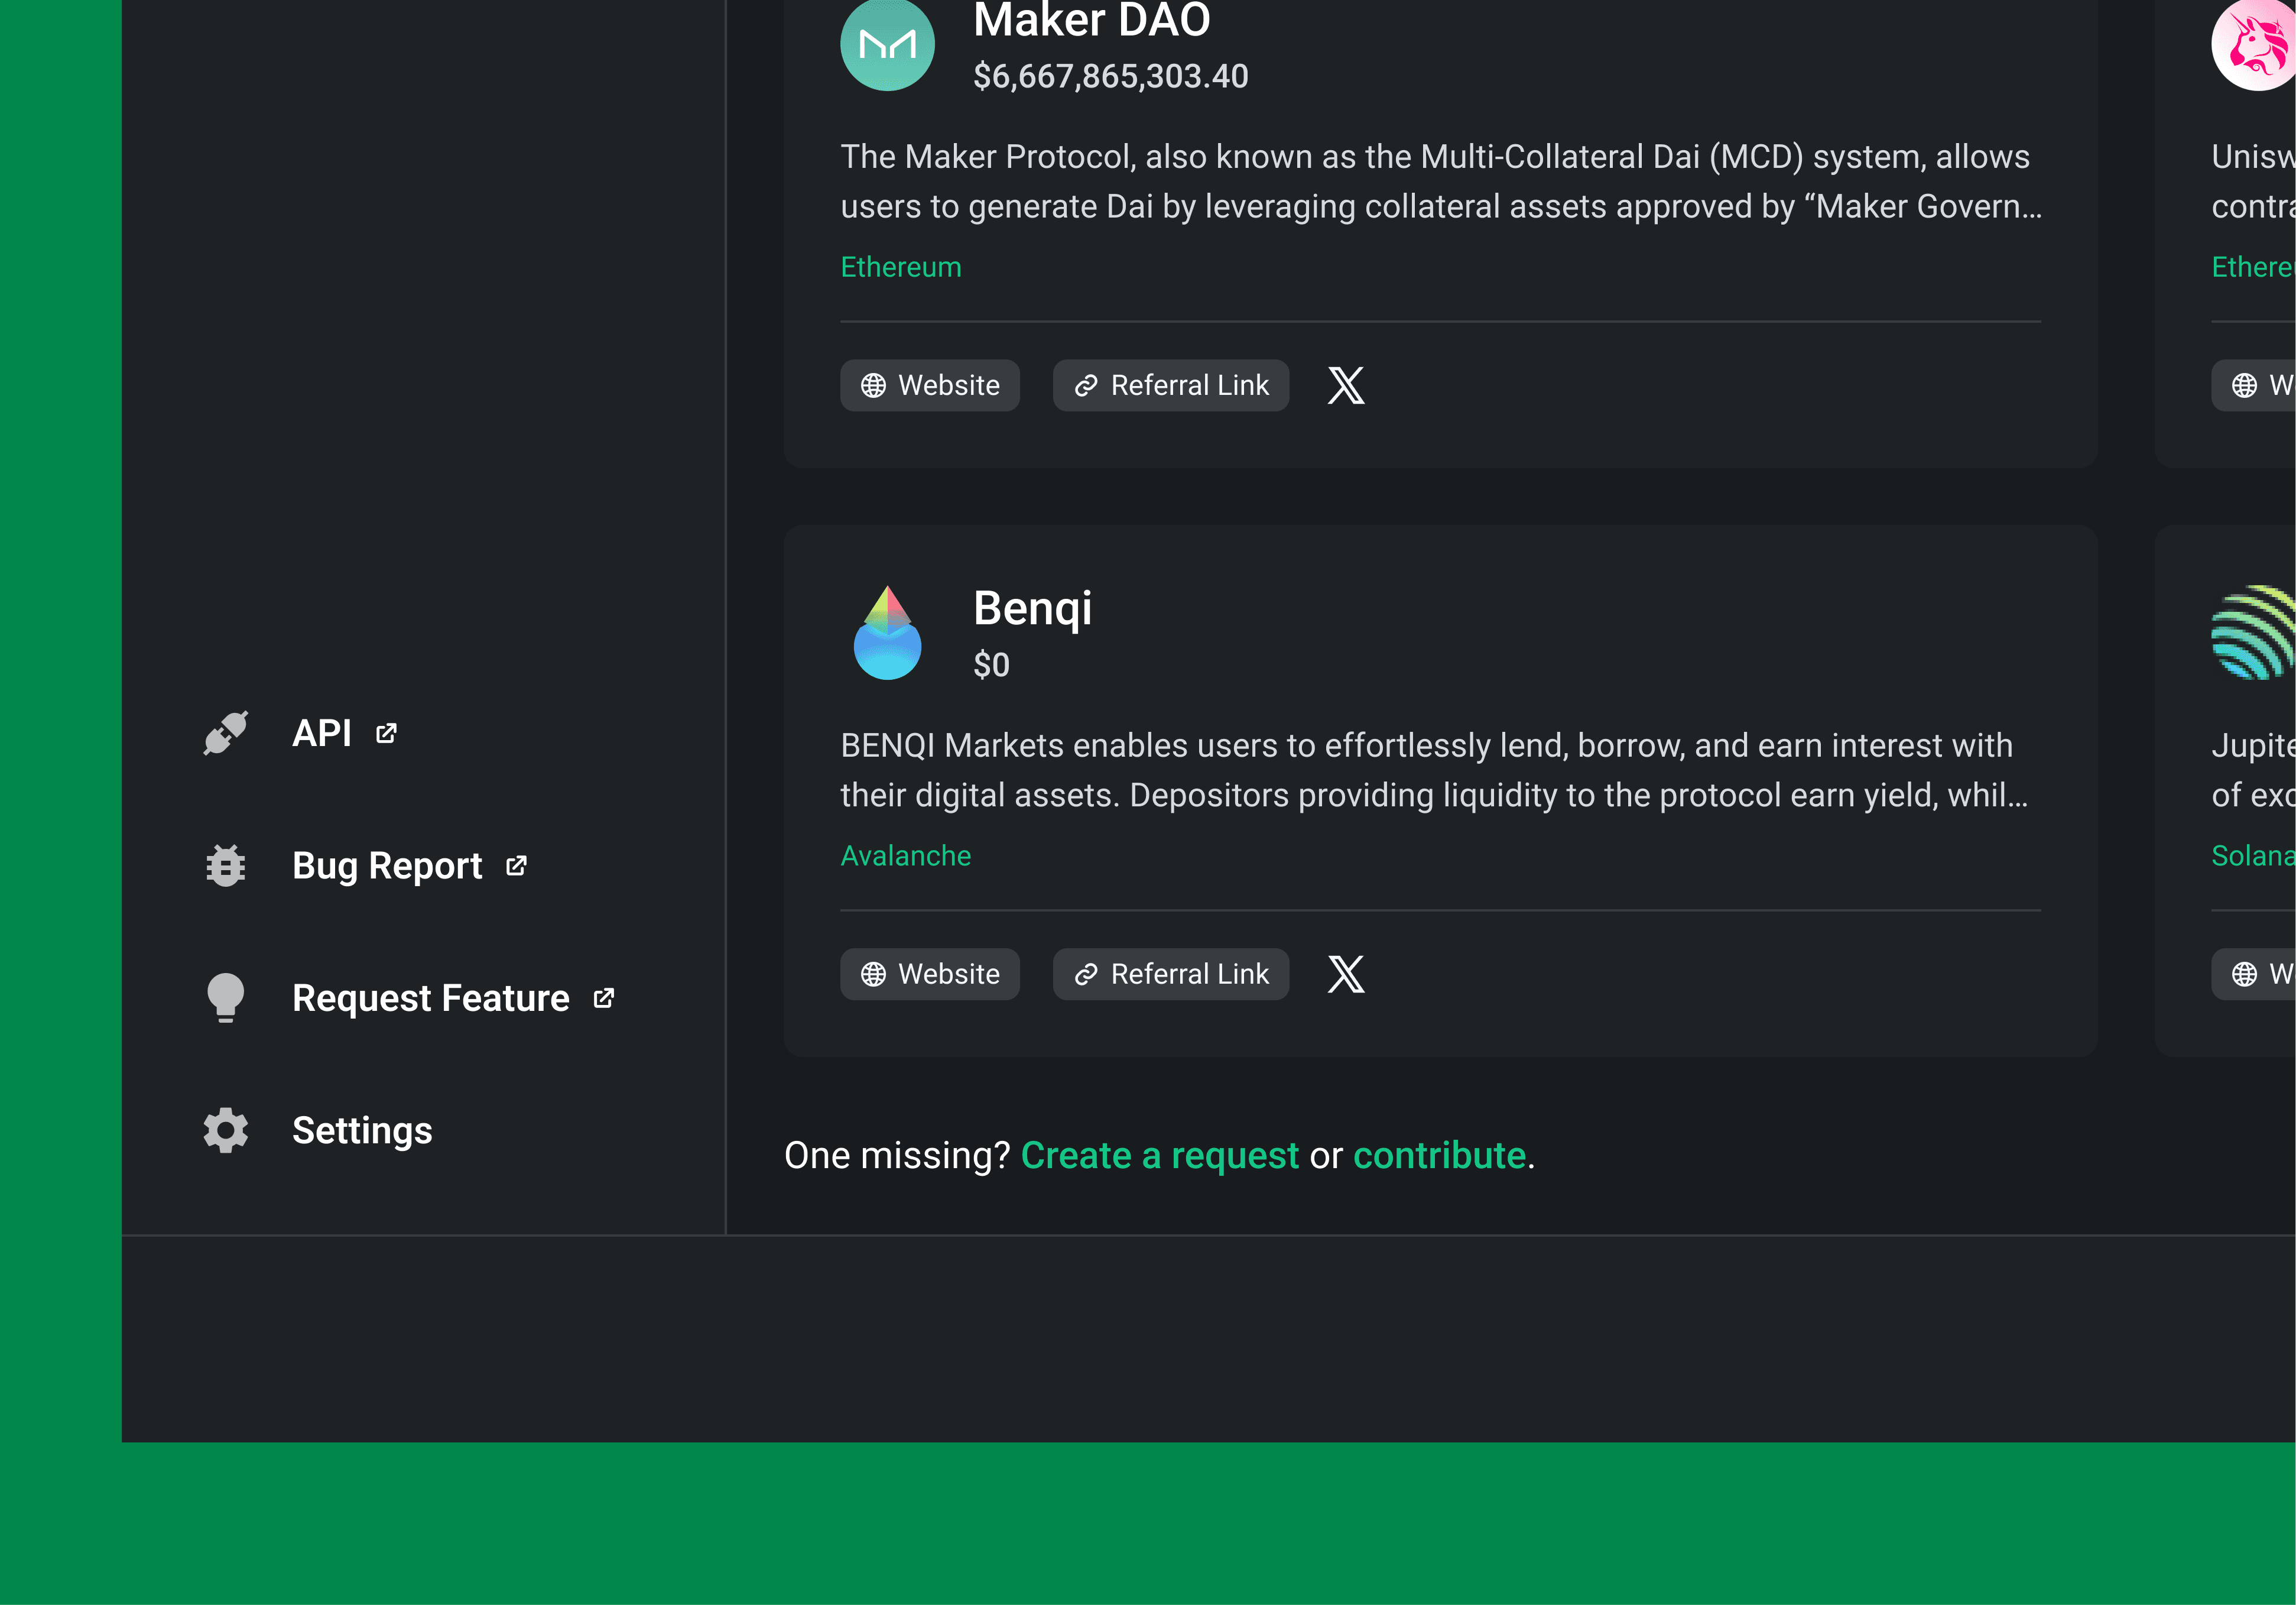Click the Jupiter striped logo

[x=2254, y=633]
